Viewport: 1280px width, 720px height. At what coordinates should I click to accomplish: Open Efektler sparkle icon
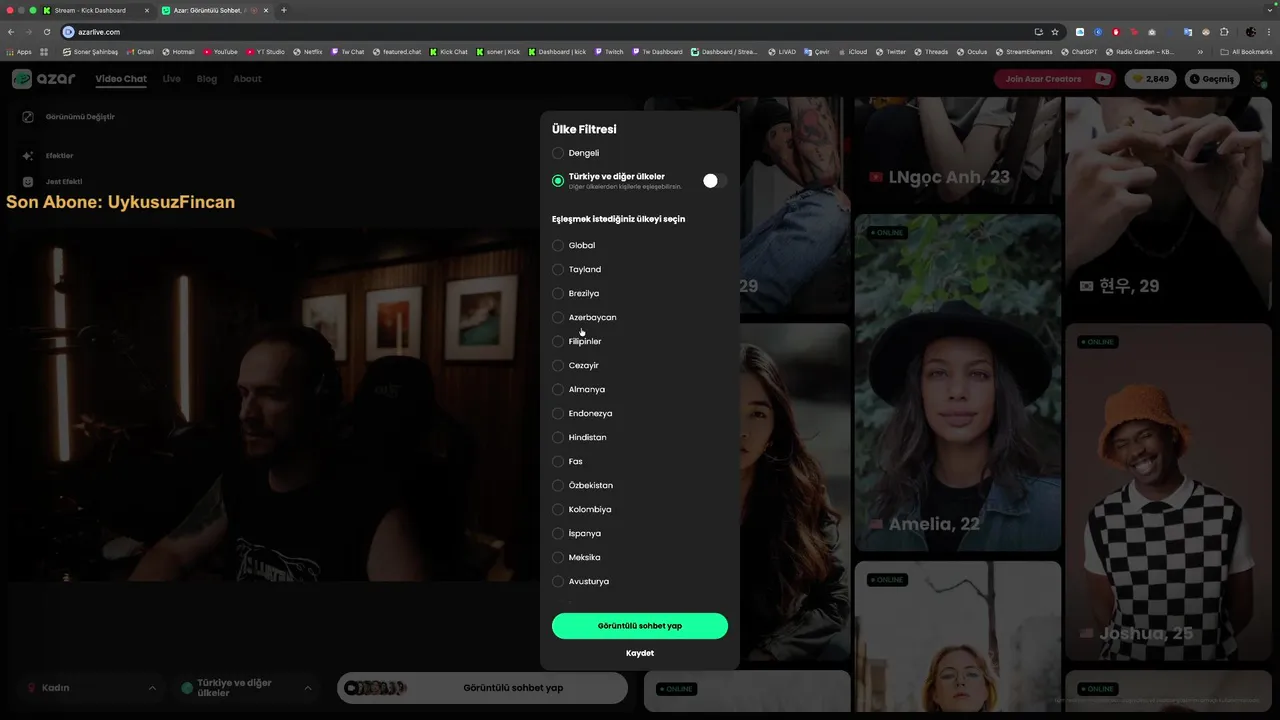[x=28, y=156]
